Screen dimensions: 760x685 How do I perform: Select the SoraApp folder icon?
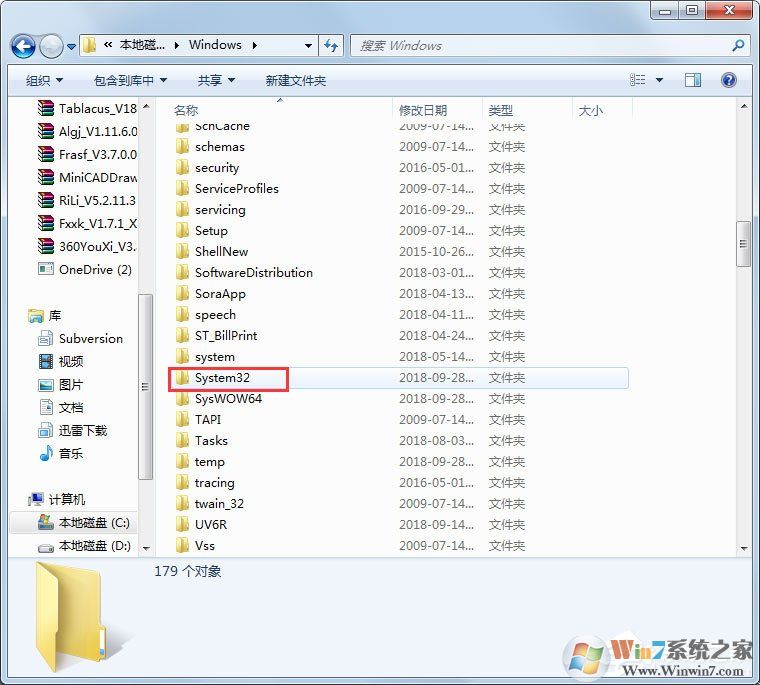coord(182,293)
